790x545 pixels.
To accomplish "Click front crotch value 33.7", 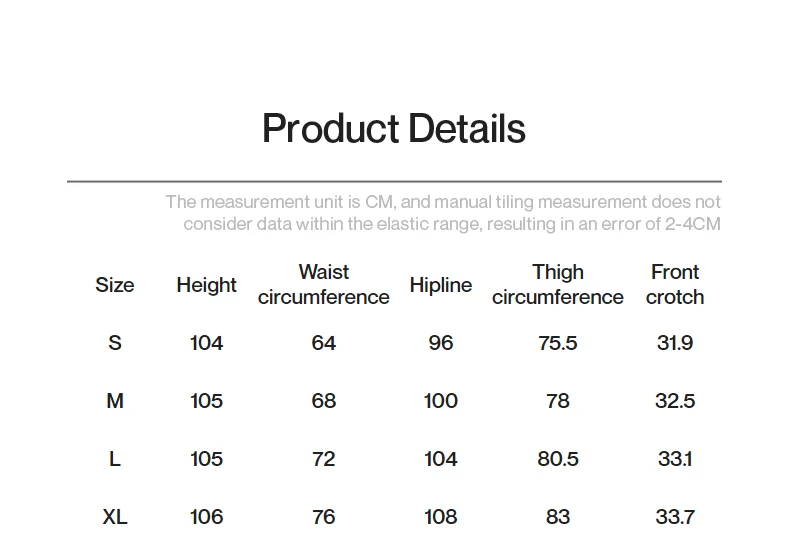I will click(x=674, y=517).
